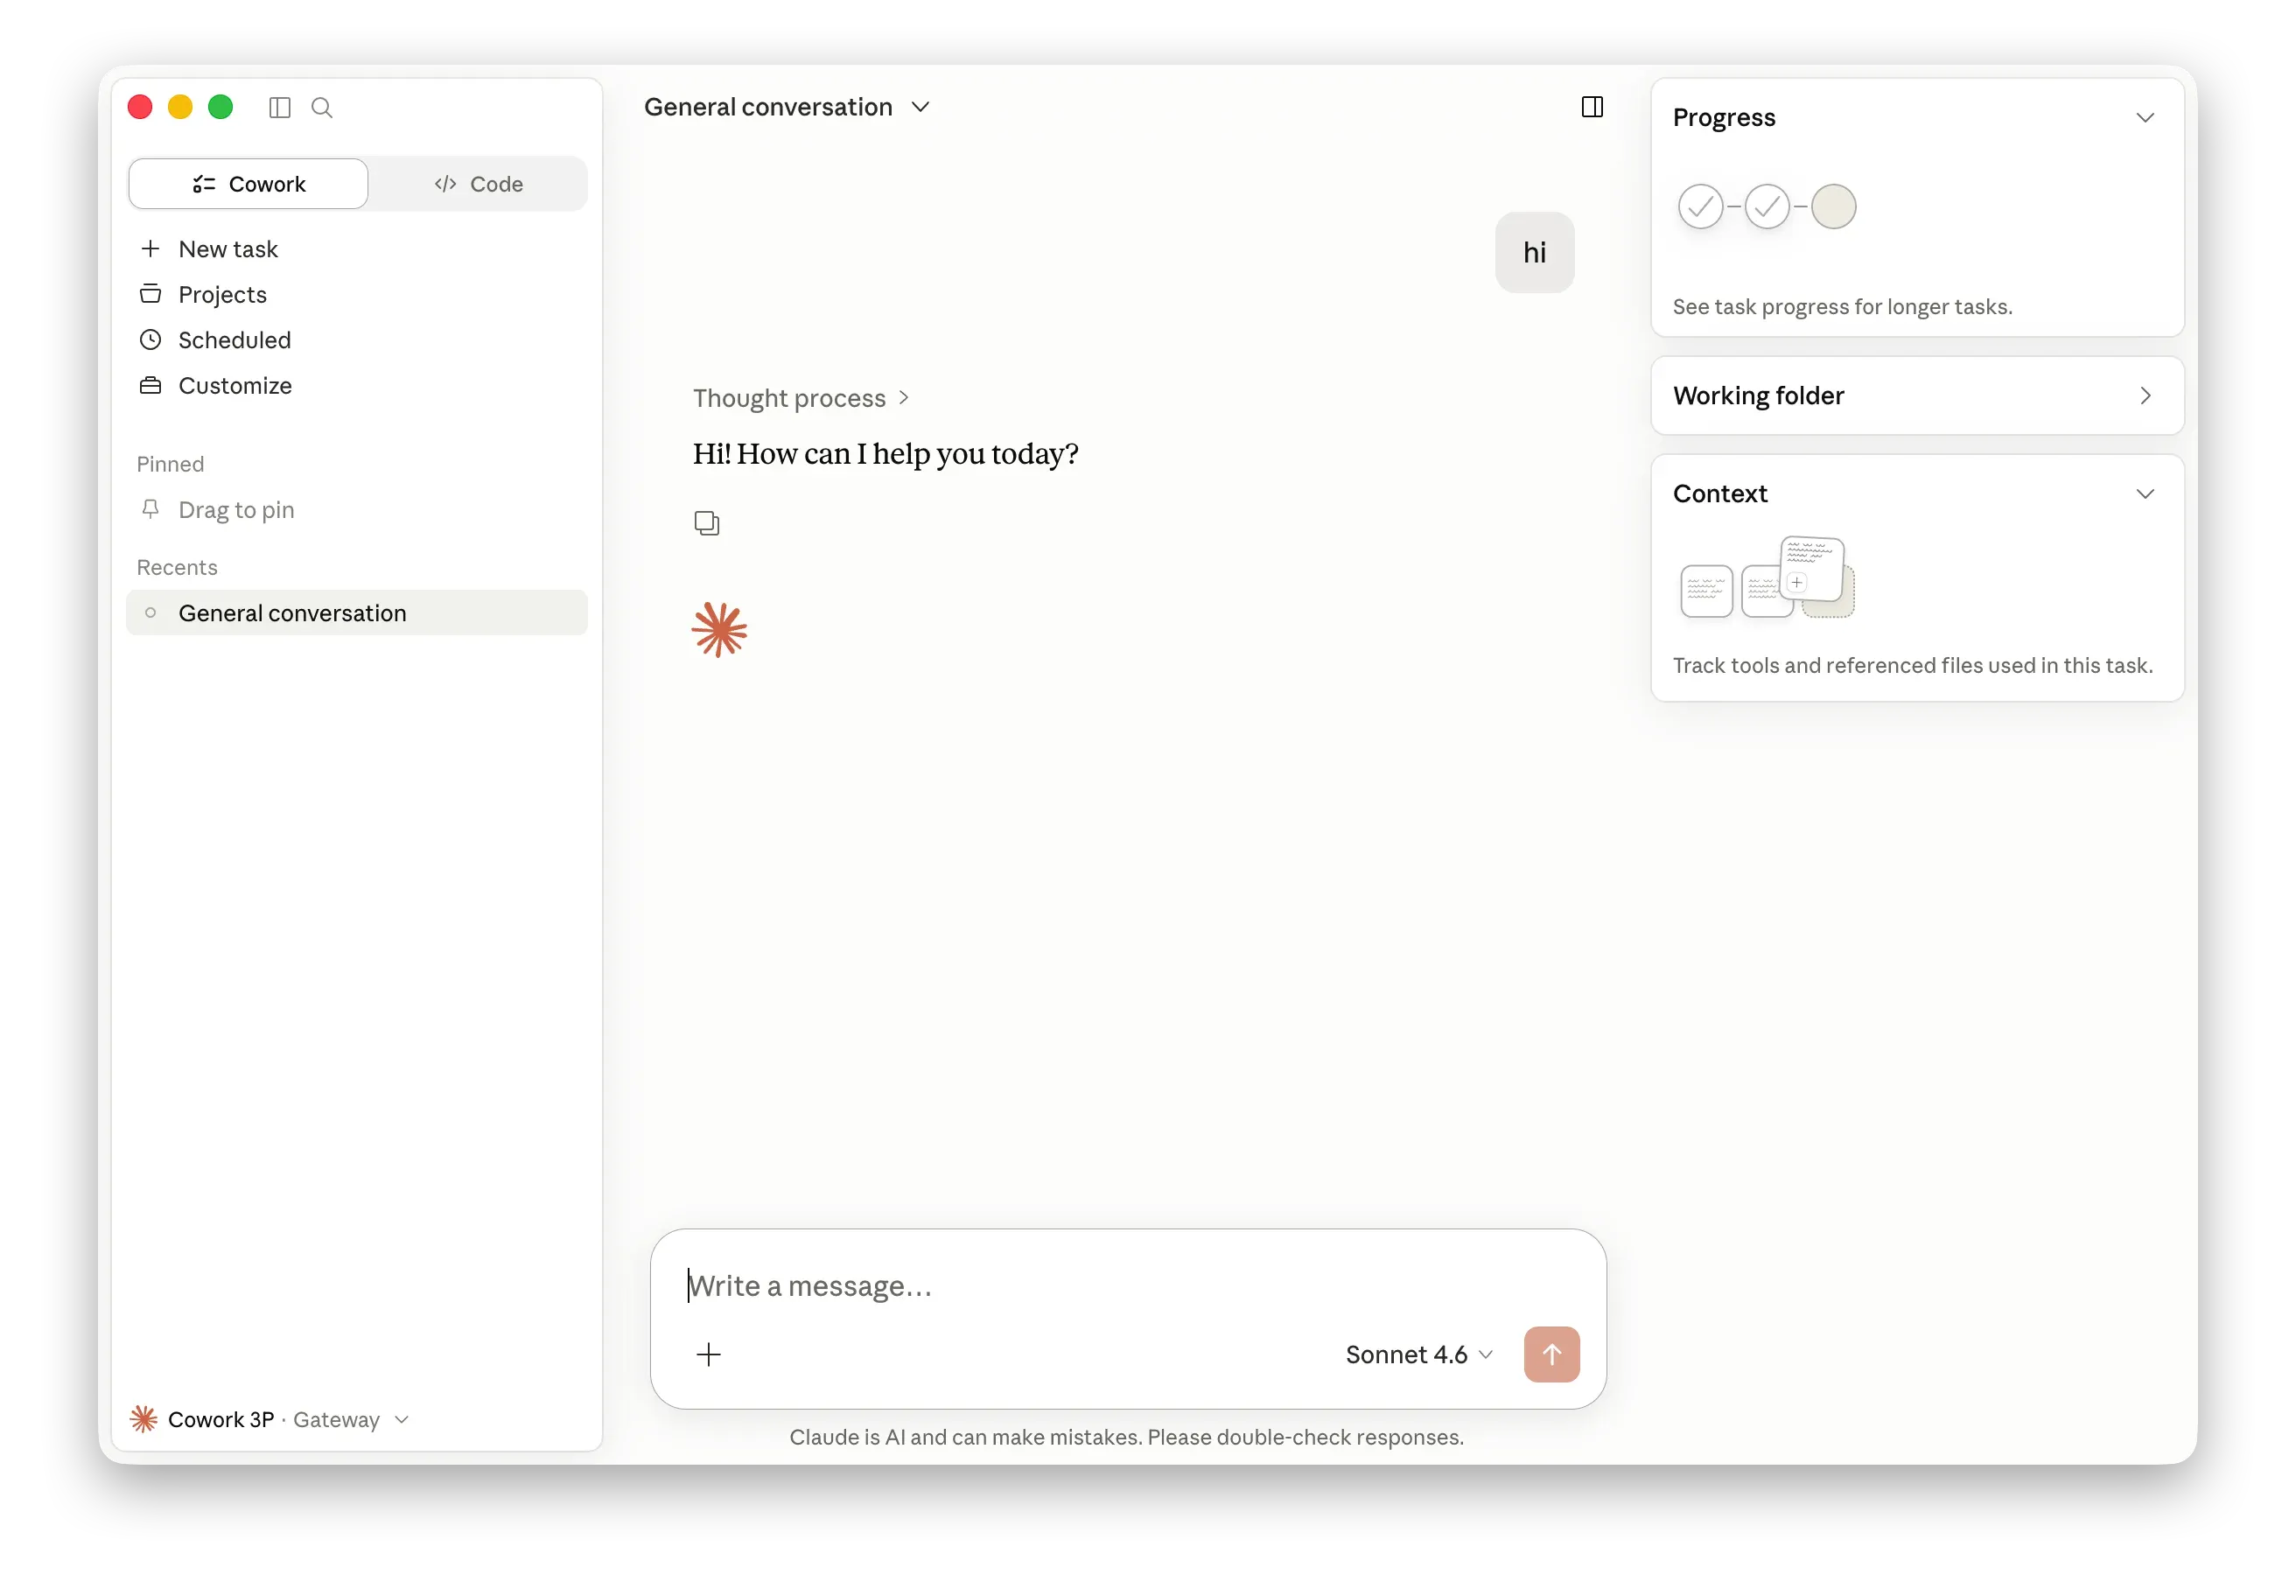Click the 'See task progress for longer tasks.' text
The height and width of the screenshot is (1596, 2296).
coord(1842,306)
